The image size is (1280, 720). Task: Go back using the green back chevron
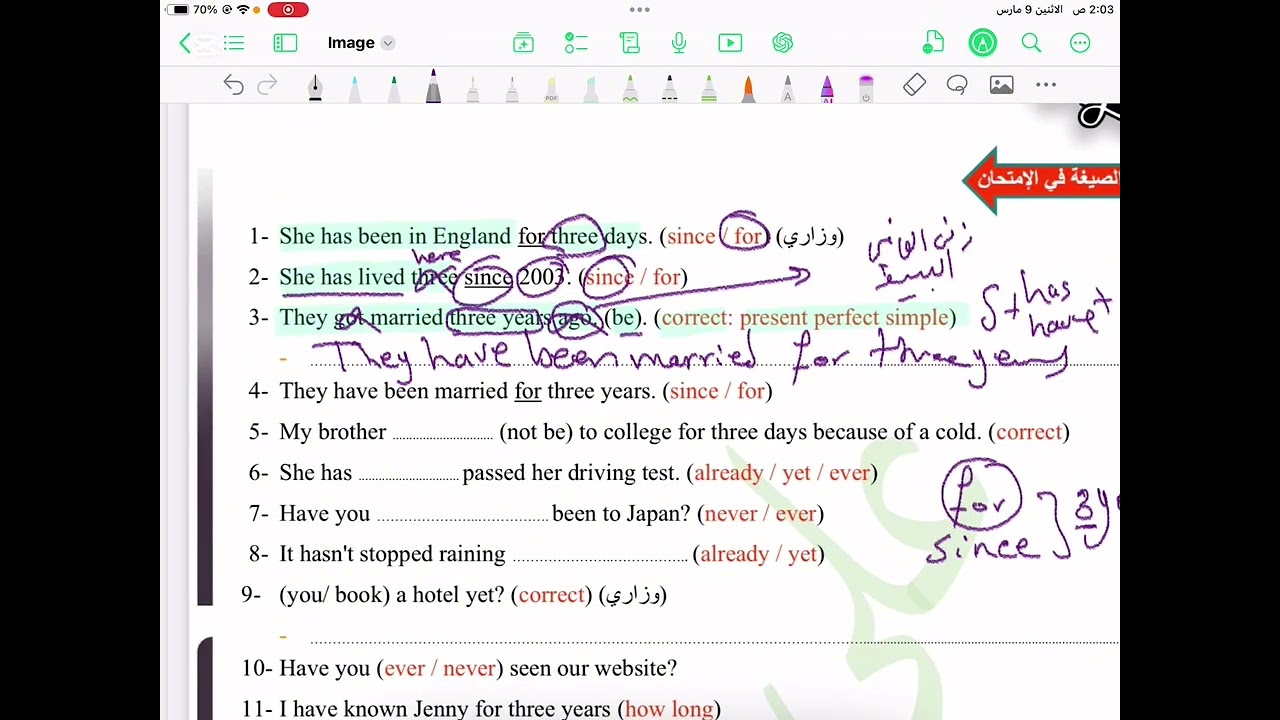pos(185,43)
